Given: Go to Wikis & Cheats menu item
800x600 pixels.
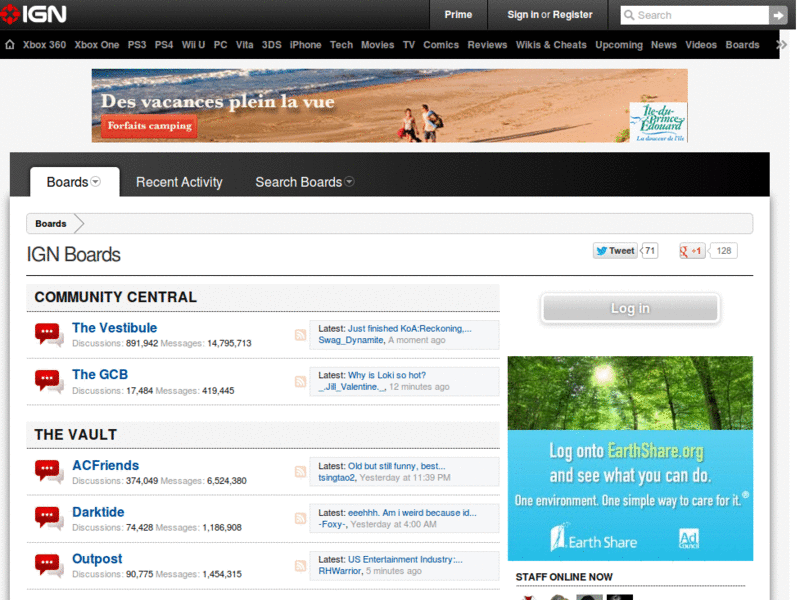Looking at the screenshot, I should click(551, 45).
